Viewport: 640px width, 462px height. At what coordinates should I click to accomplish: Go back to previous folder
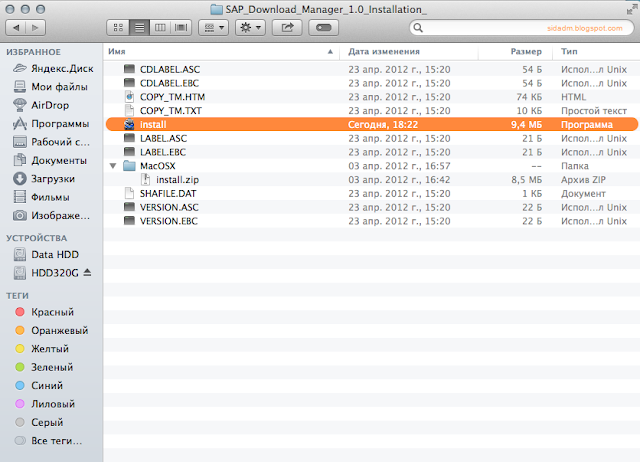point(16,28)
